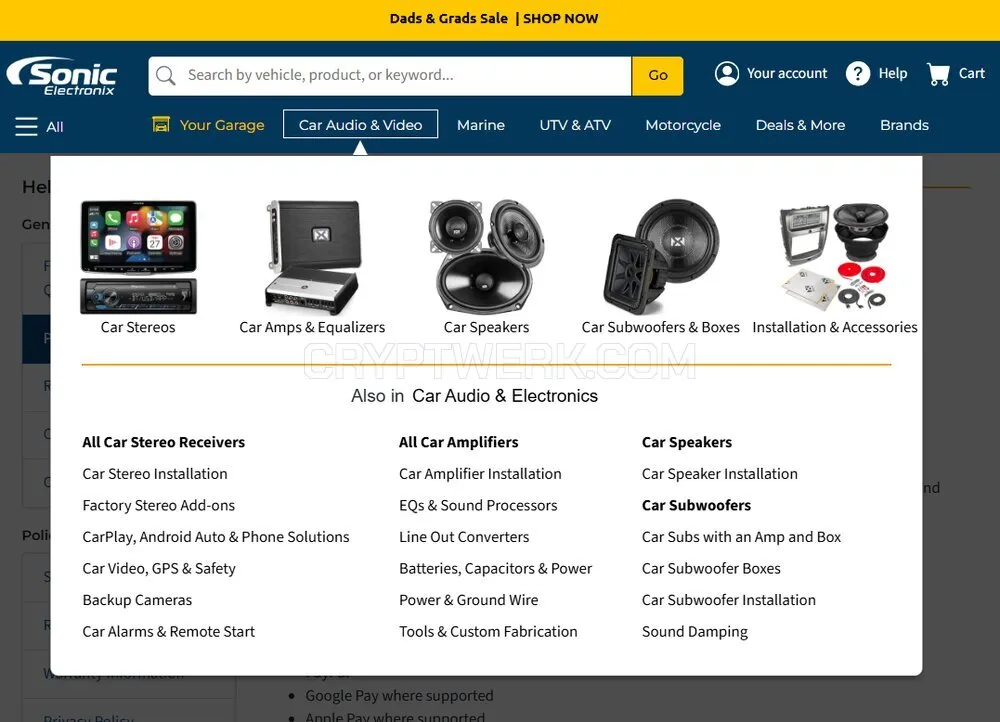Open the Motorcycle menu
The image size is (1000, 722).
[x=683, y=125]
